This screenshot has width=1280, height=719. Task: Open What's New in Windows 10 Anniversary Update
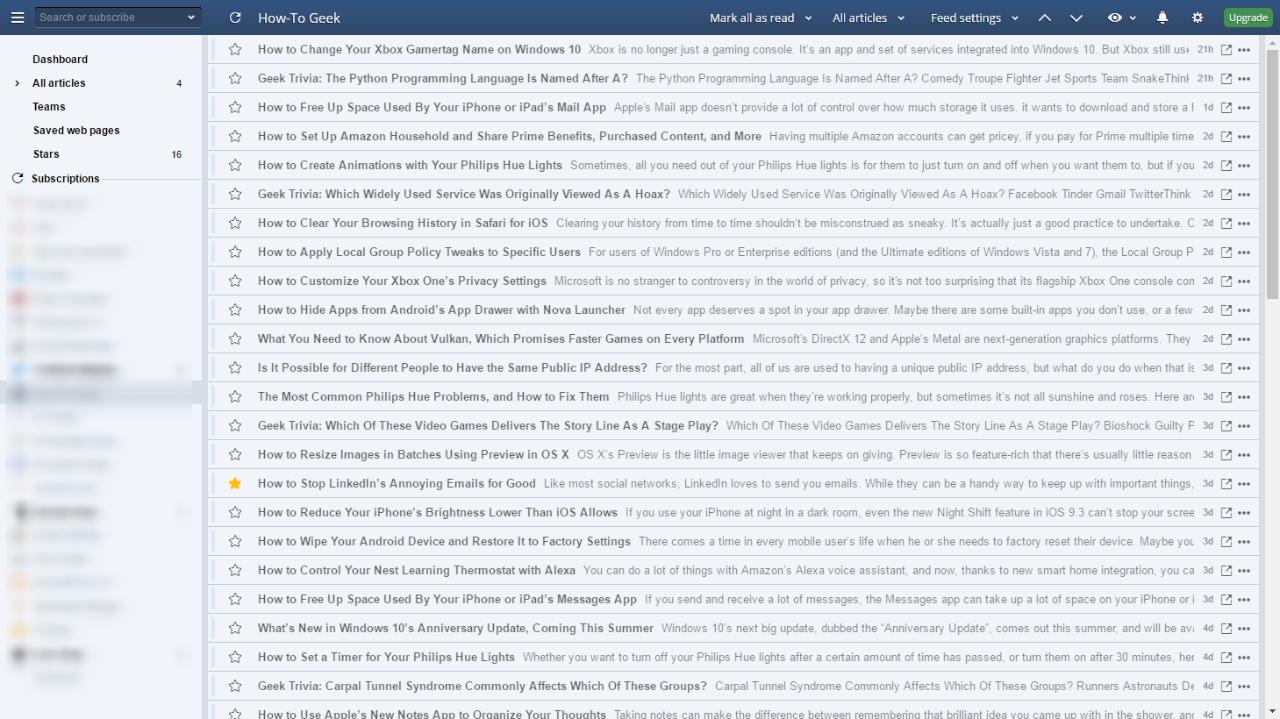[455, 628]
